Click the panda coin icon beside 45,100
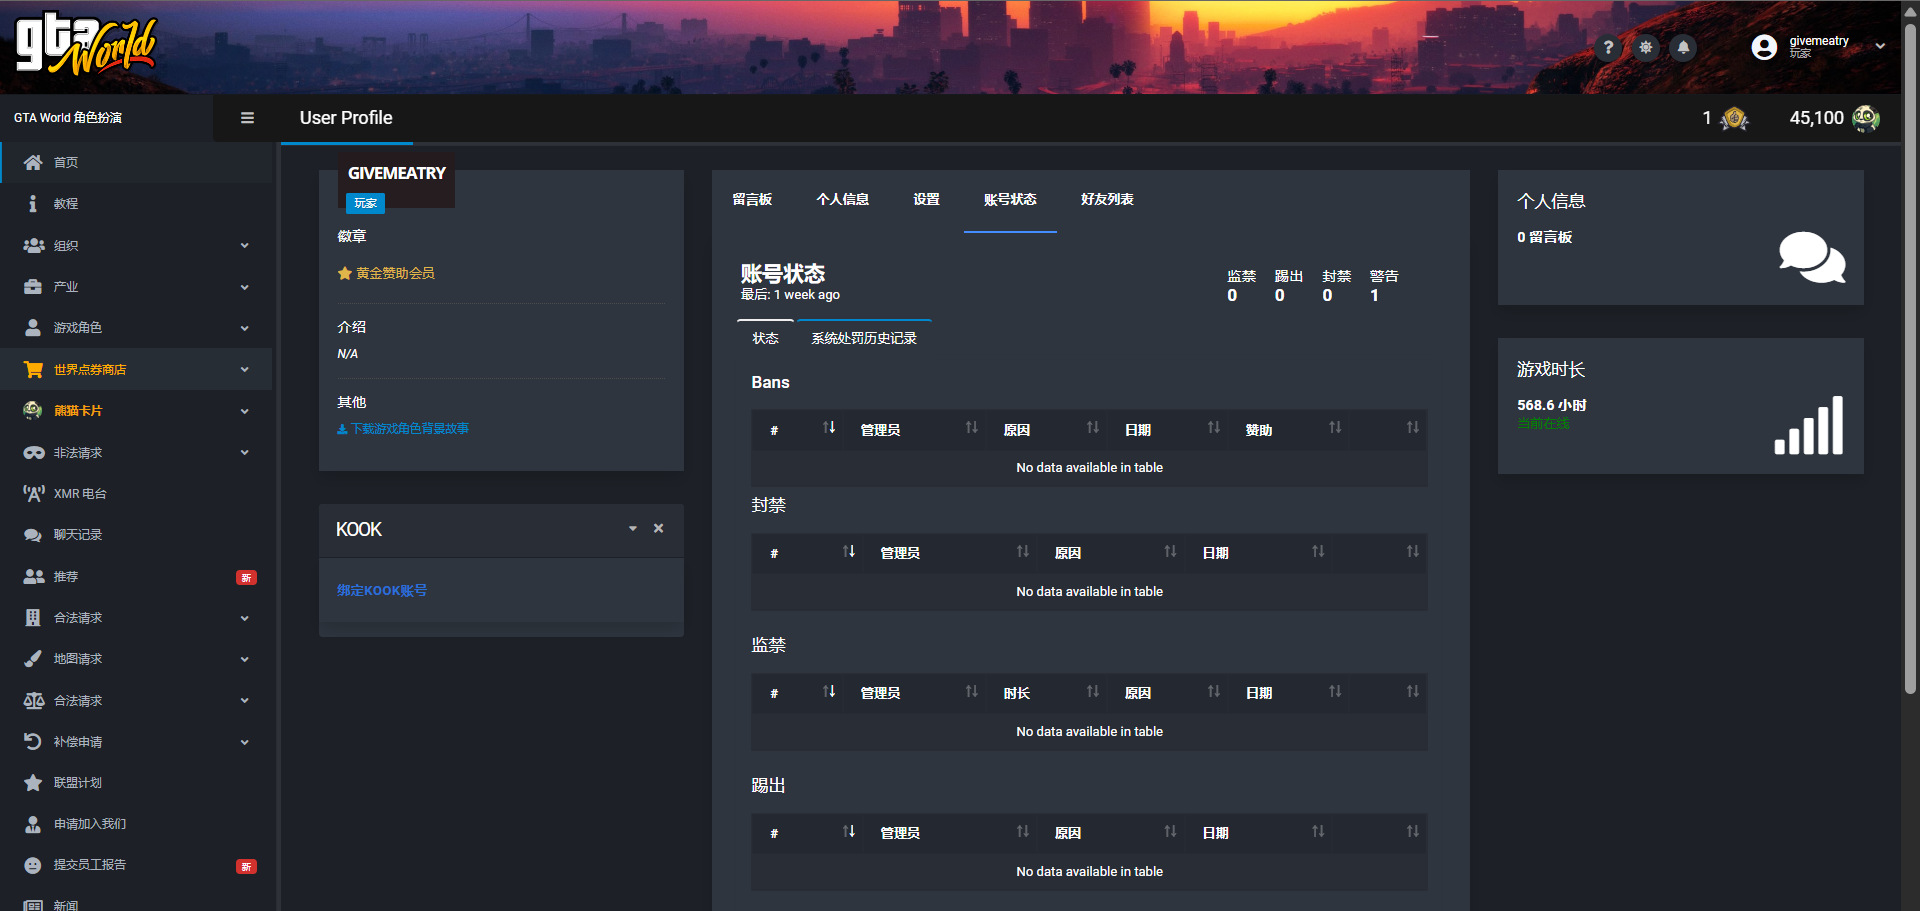Screen dimensions: 1920x911 1866,118
